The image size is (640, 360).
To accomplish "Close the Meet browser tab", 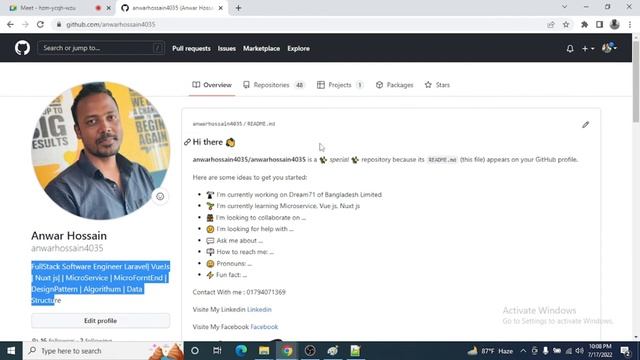I will [x=109, y=8].
